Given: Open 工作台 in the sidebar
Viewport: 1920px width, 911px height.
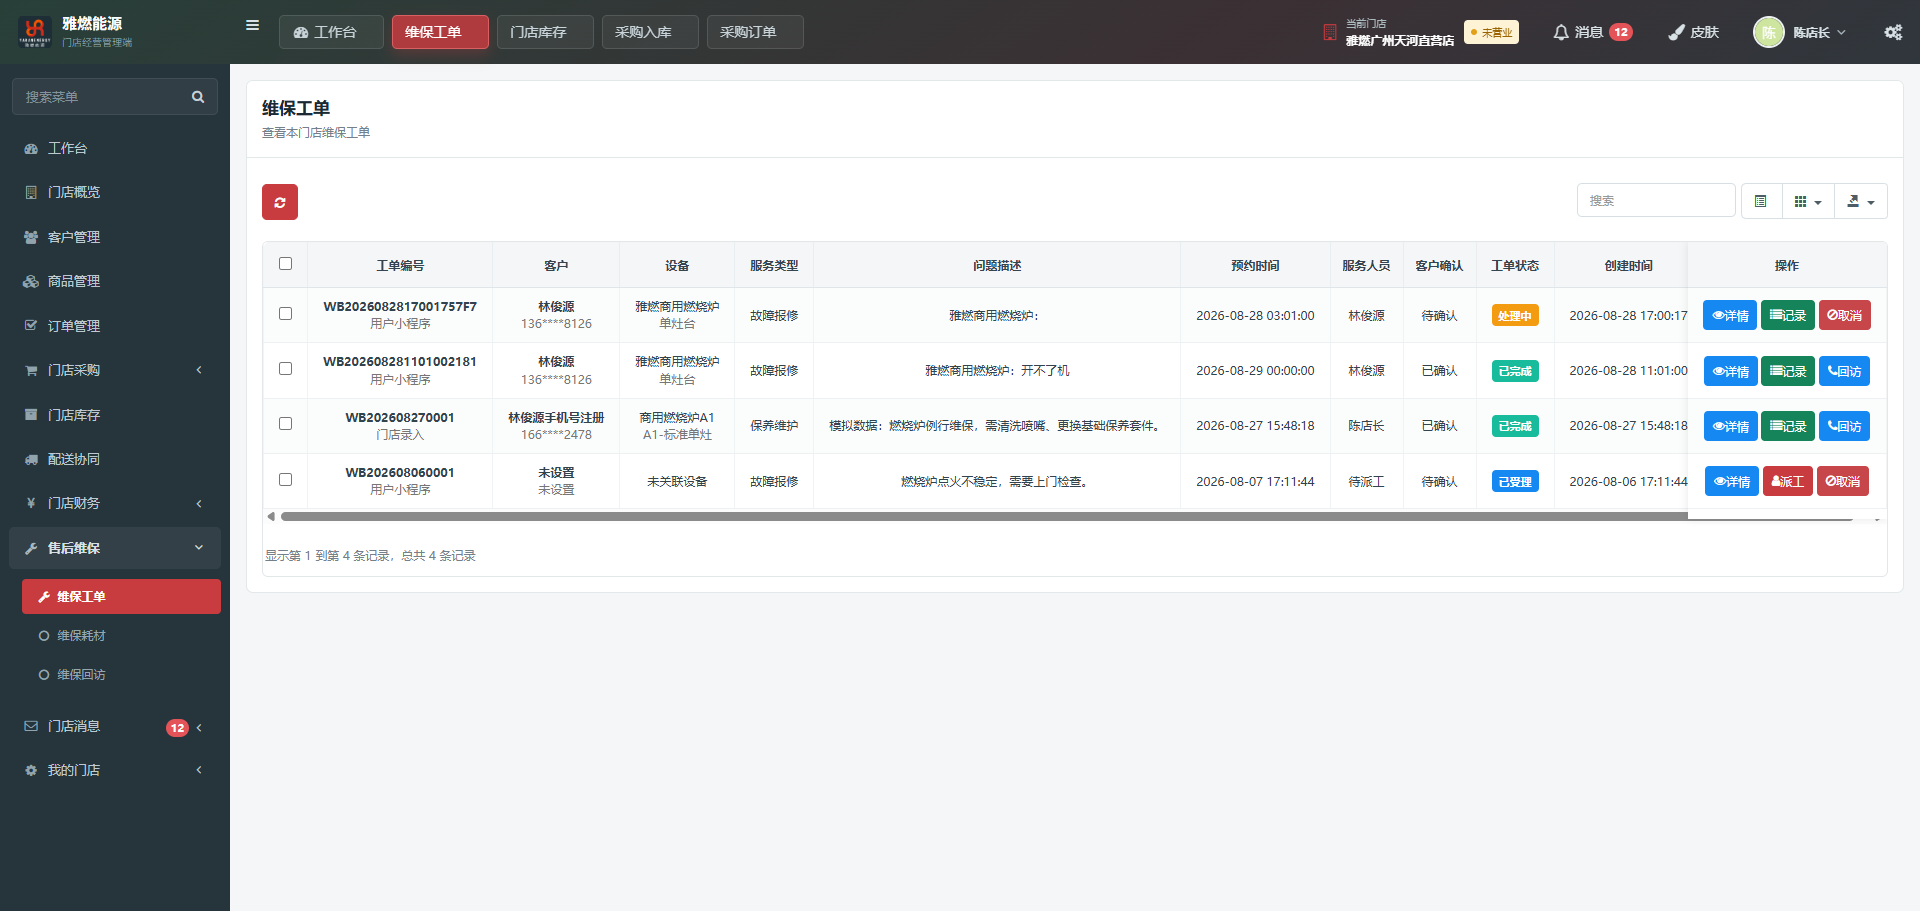Looking at the screenshot, I should pos(115,148).
